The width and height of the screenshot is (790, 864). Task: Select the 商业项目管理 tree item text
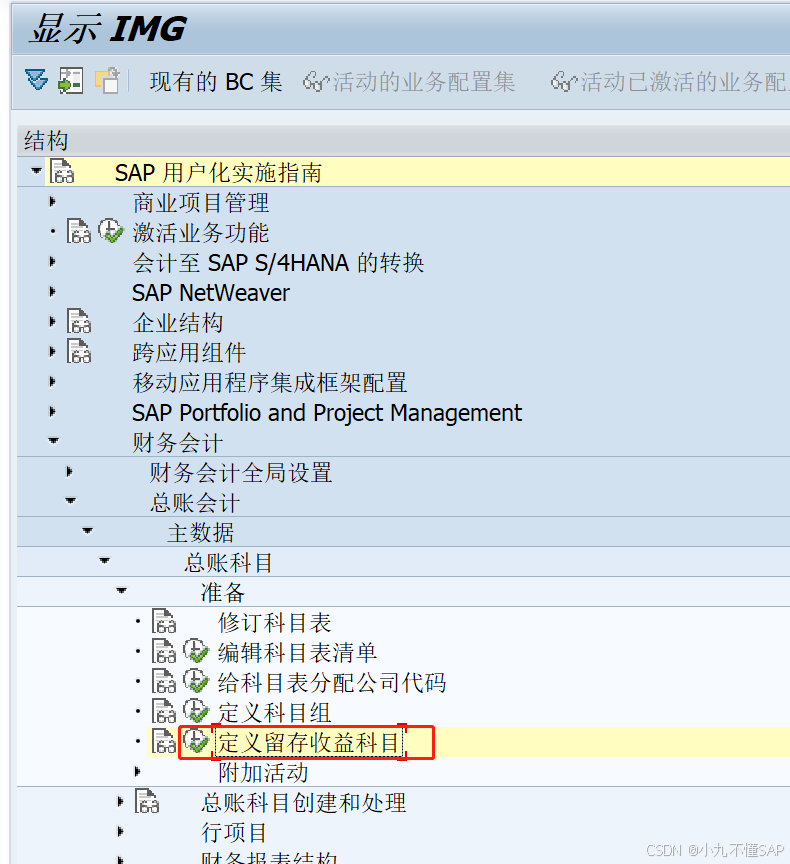tap(201, 203)
